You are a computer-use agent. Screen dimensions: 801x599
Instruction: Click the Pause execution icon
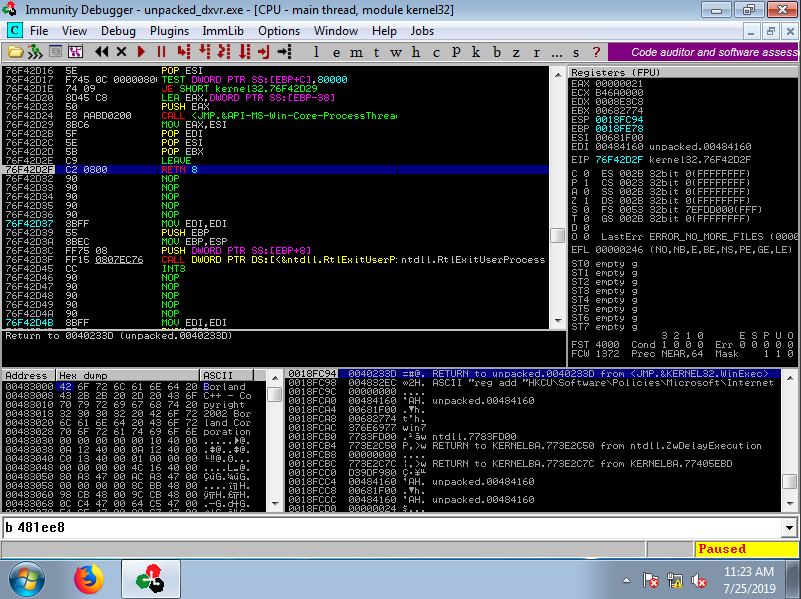point(161,52)
